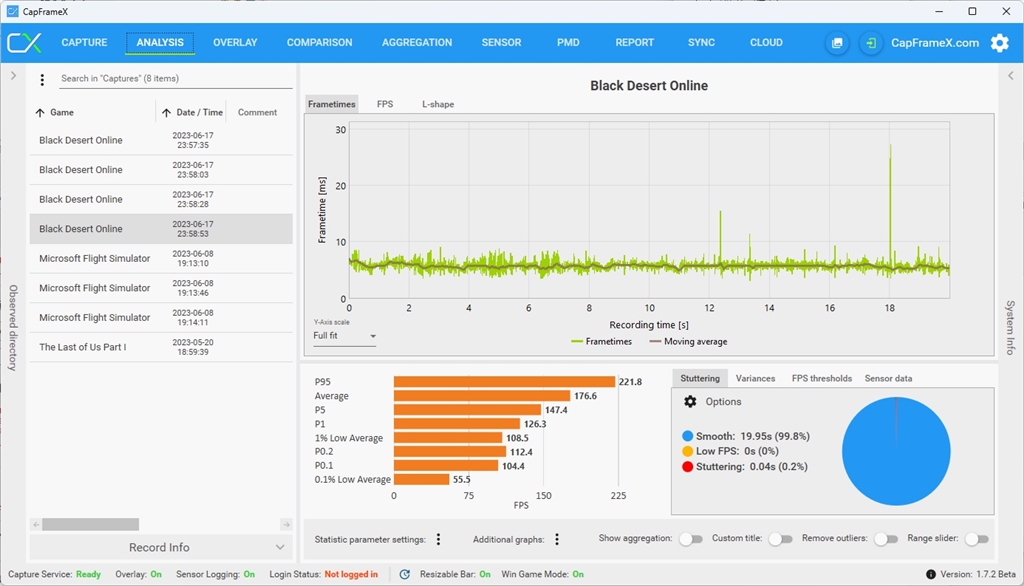This screenshot has height=586, width=1024.
Task: Click the stuttering pie chart
Action: click(x=896, y=451)
